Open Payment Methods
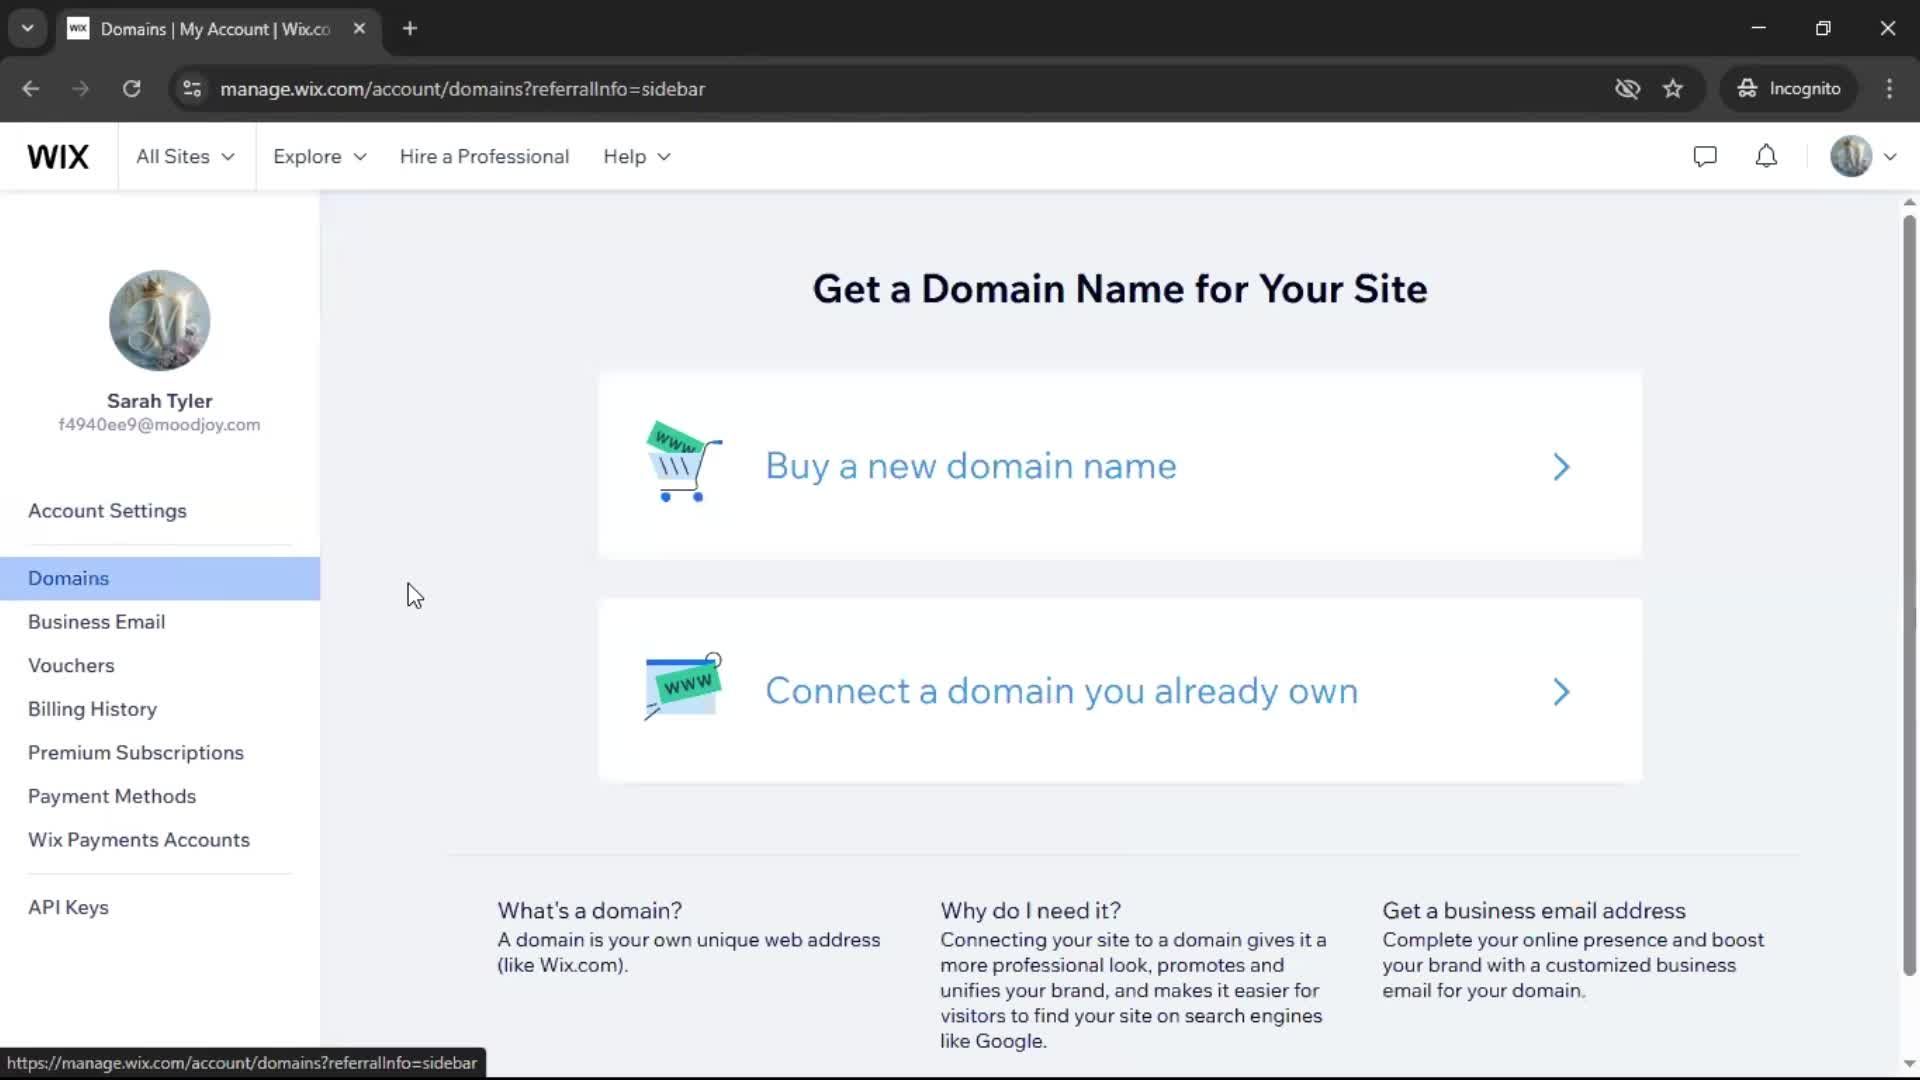 [112, 797]
